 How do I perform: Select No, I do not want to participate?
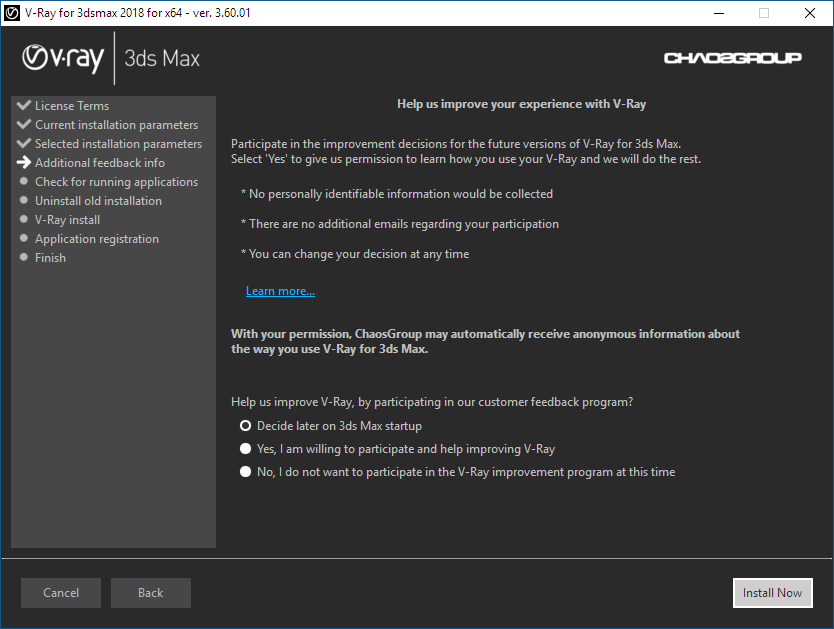click(x=246, y=472)
